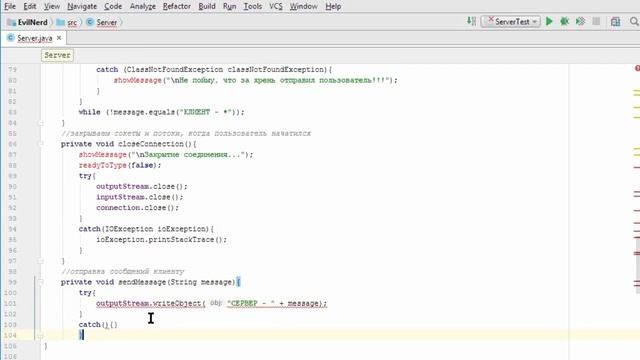
Task: Click the grey Stop button in toolbar
Action: pos(596,21)
